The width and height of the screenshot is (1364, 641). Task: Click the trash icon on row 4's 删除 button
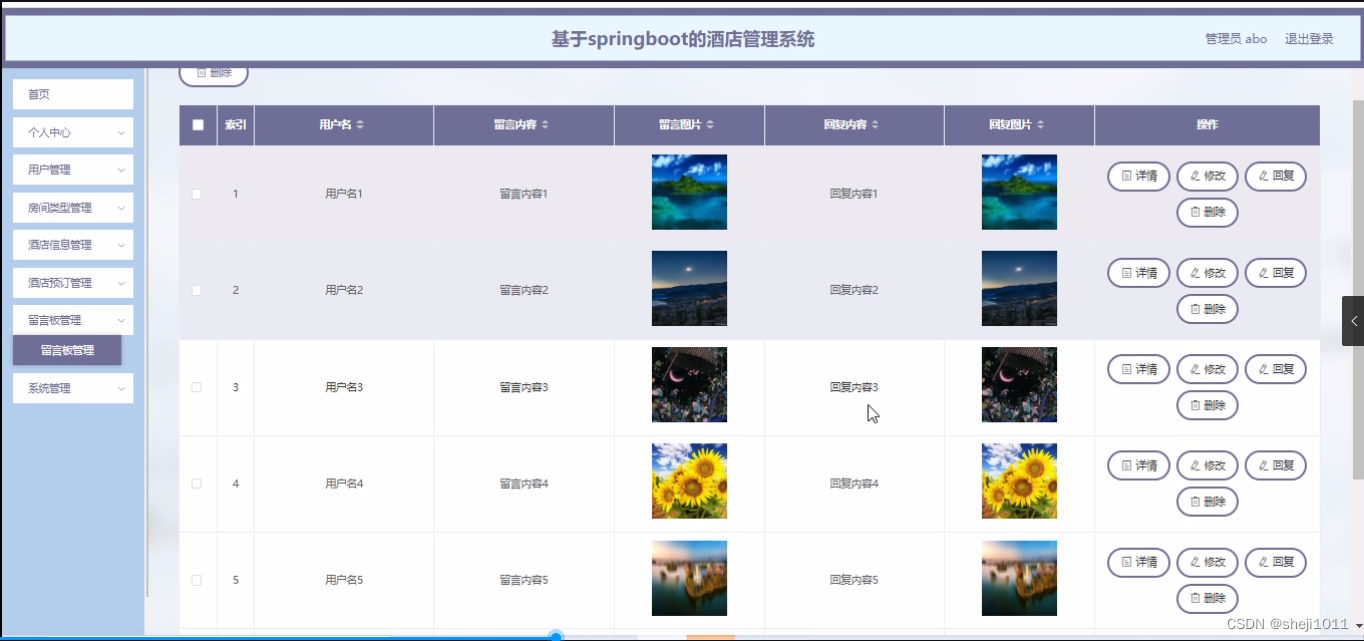tap(1195, 501)
